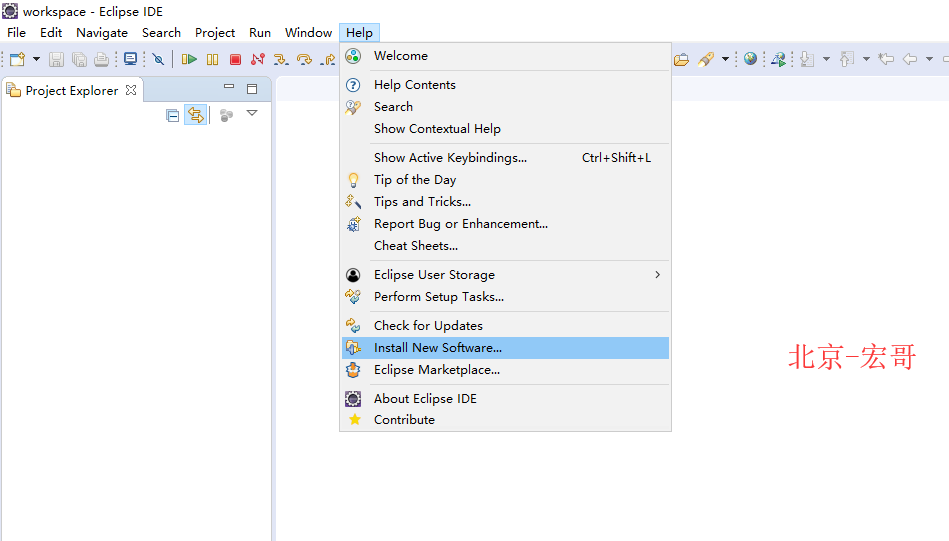Expand Eclipse User Storage submenu
The image size is (949, 541).
505,275
